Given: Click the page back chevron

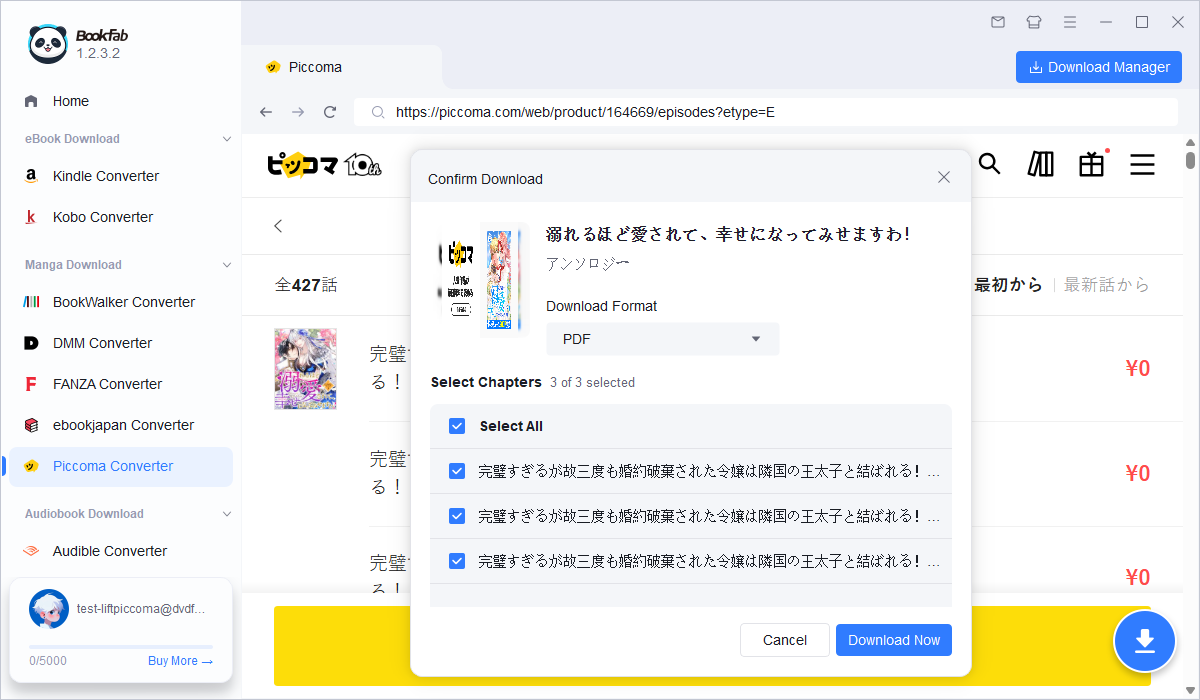Looking at the screenshot, I should point(278,226).
